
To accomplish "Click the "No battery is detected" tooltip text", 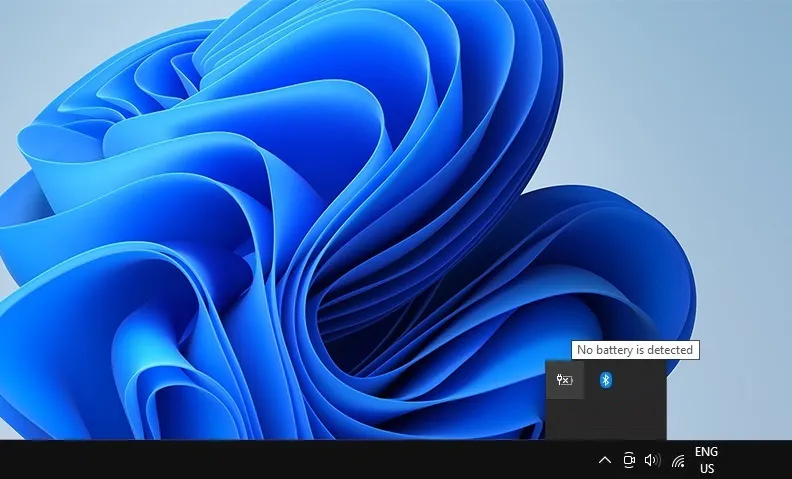I will [635, 350].
